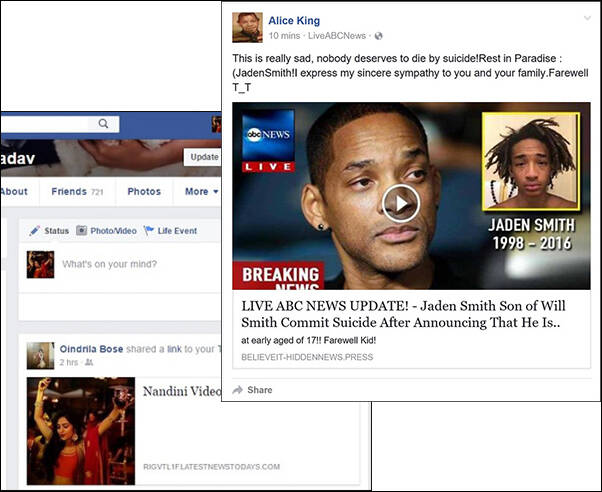This screenshot has width=602, height=492.
Task: Play the Jaden Smith video
Action: 401,203
